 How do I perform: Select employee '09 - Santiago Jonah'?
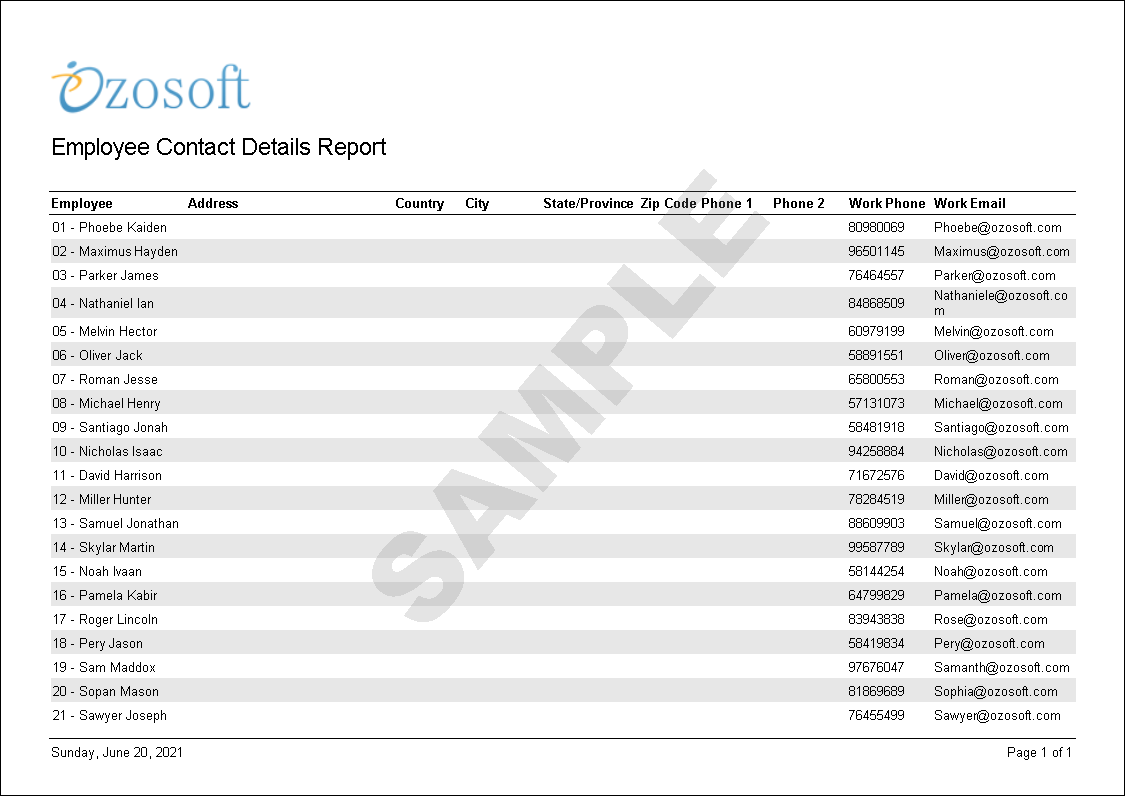(x=110, y=428)
